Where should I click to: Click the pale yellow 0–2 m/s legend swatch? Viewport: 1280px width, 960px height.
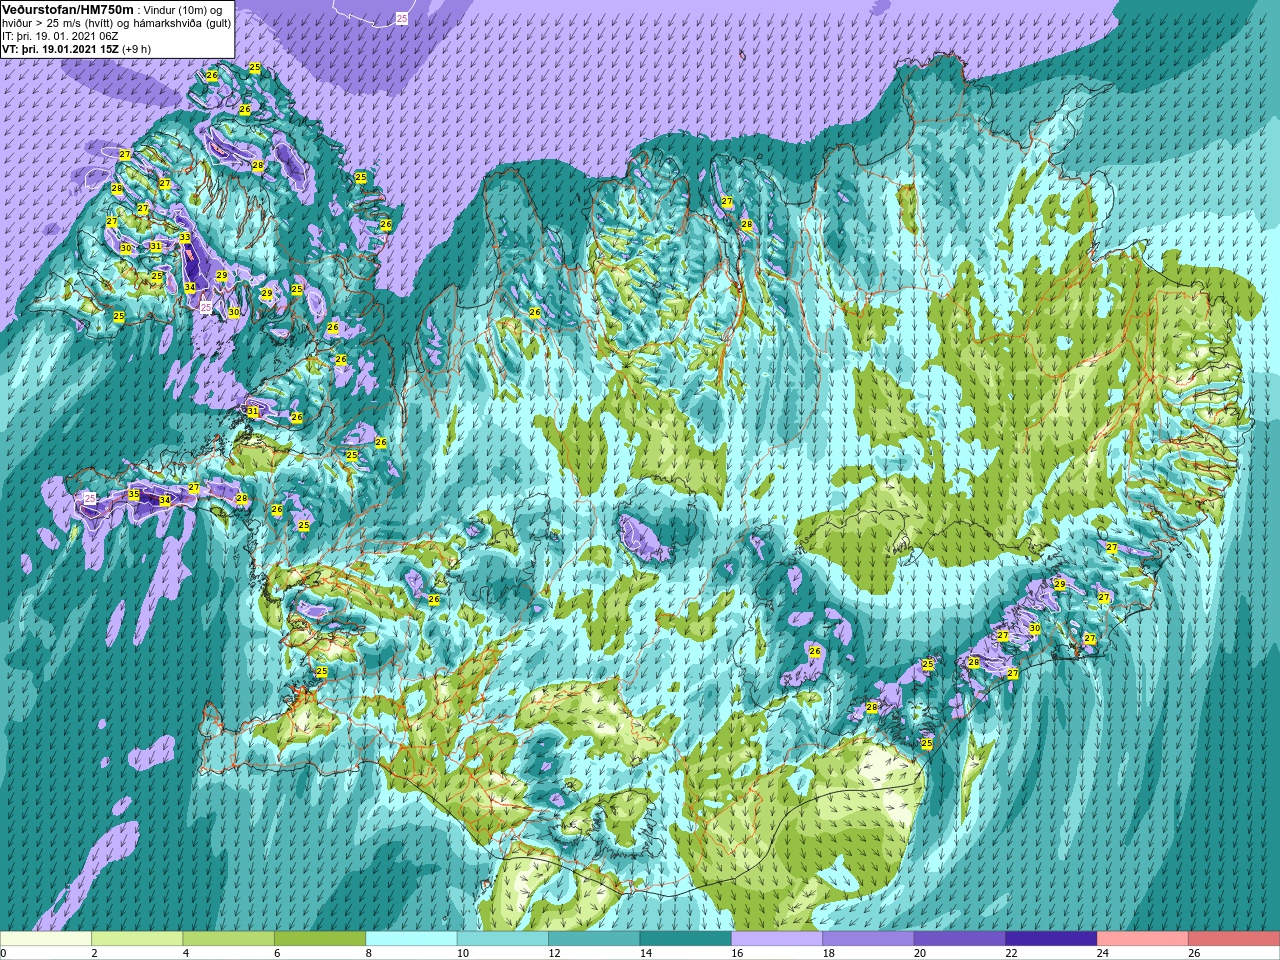point(46,939)
